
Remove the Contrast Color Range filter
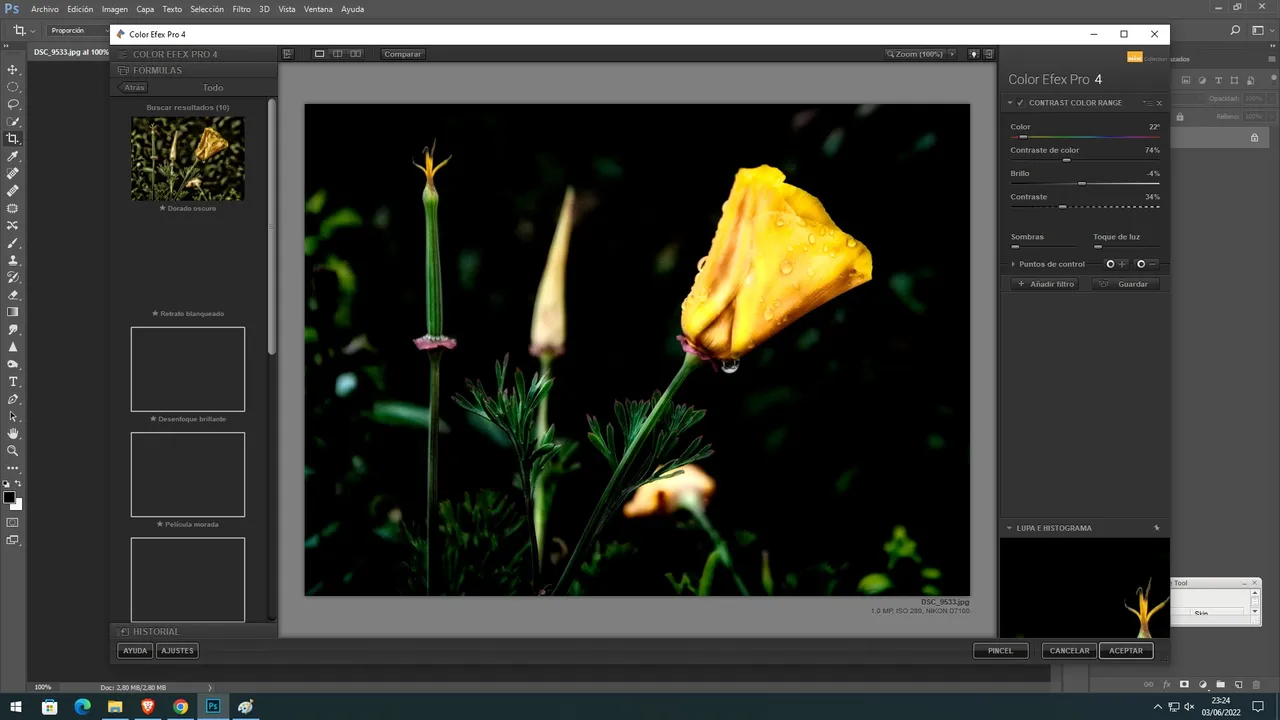pos(1159,103)
